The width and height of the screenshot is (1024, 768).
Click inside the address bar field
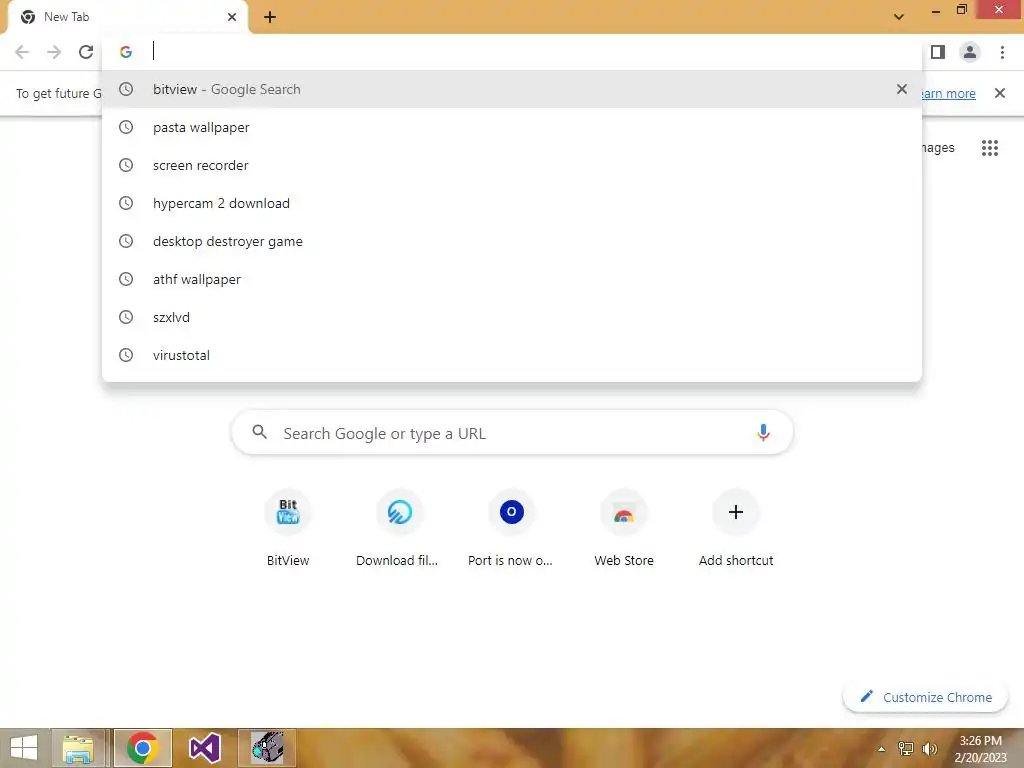pos(512,52)
